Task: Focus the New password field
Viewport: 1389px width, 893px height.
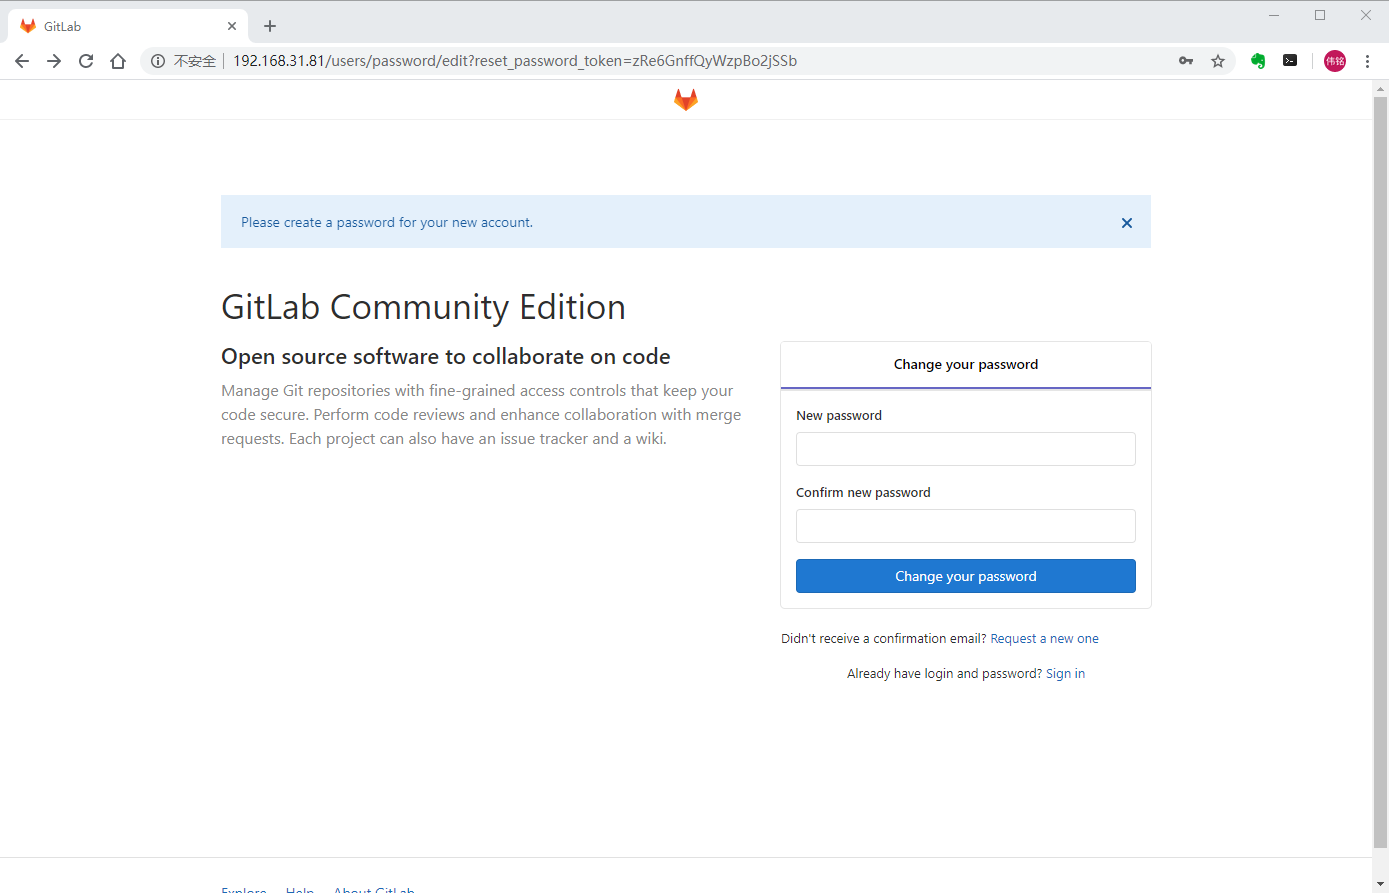Action: tap(965, 449)
